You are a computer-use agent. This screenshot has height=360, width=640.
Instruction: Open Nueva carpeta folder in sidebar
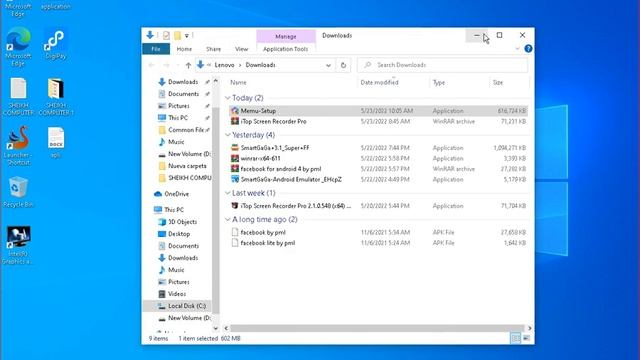tap(187, 166)
